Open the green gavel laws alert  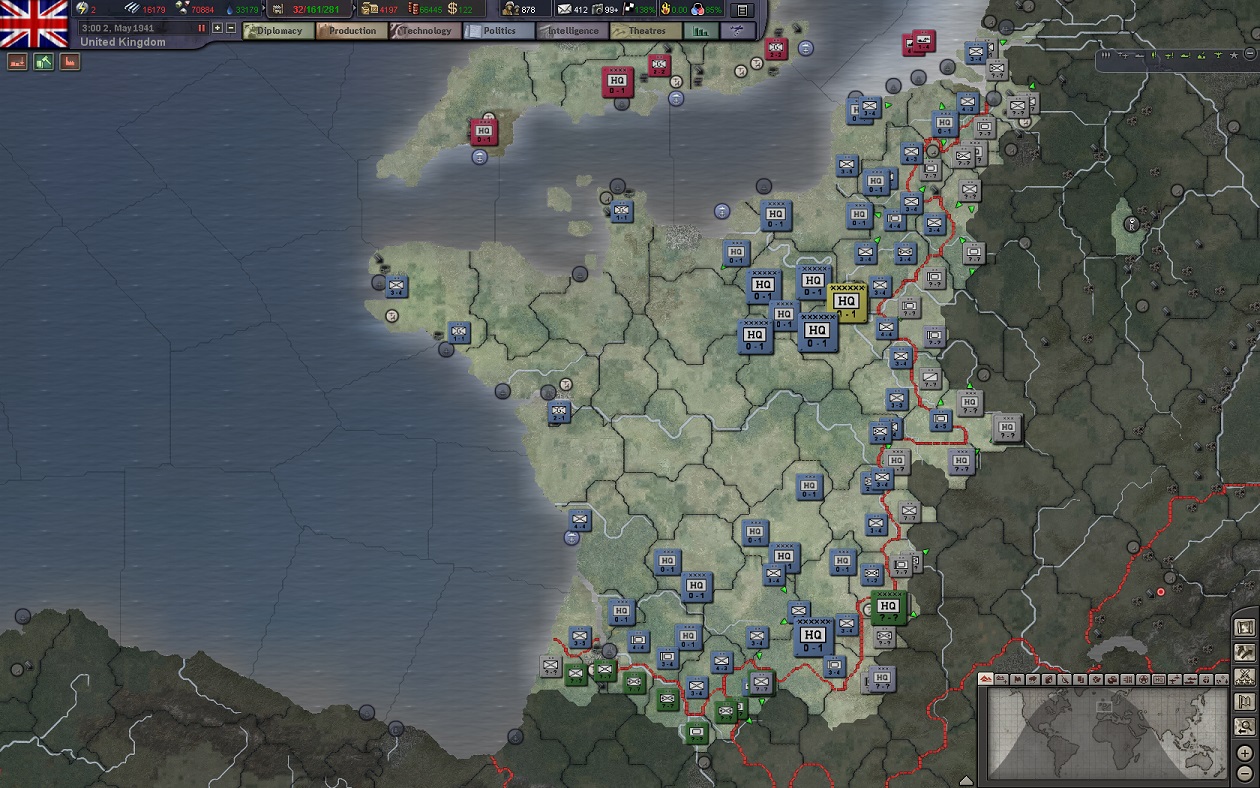coord(43,62)
